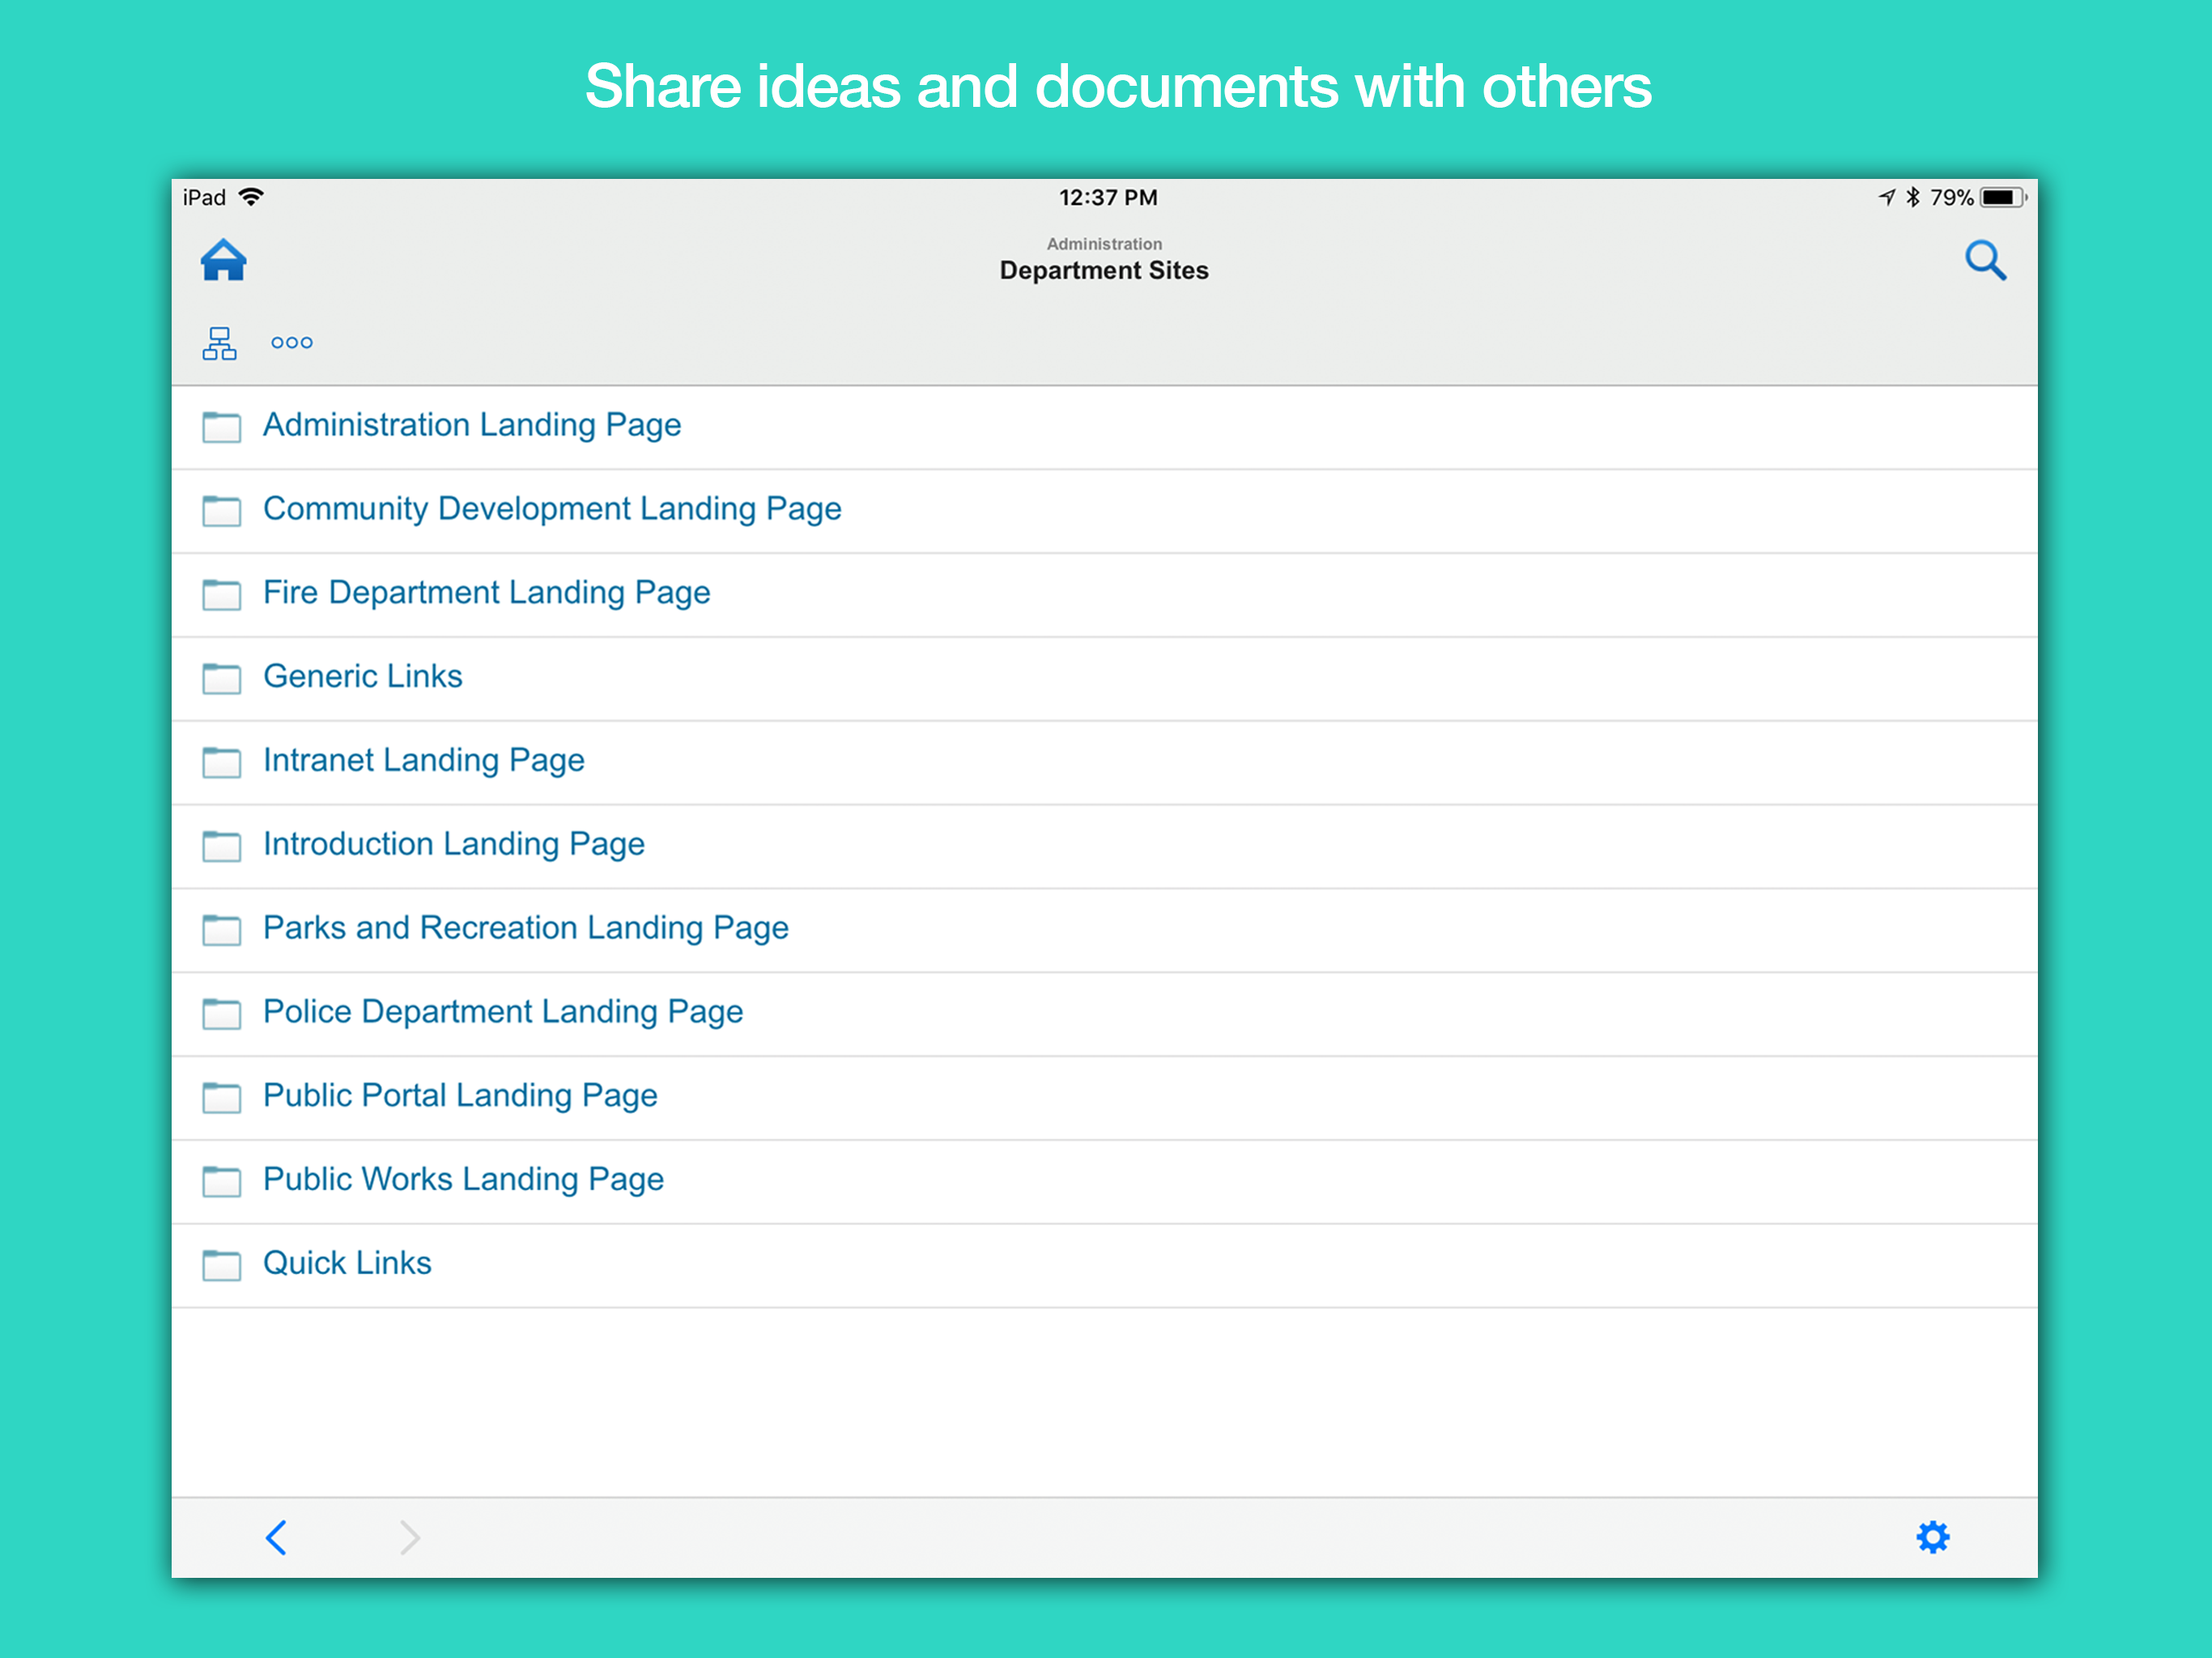Click folder icon beside Generic Links
This screenshot has width=2212, height=1658.
(x=221, y=678)
